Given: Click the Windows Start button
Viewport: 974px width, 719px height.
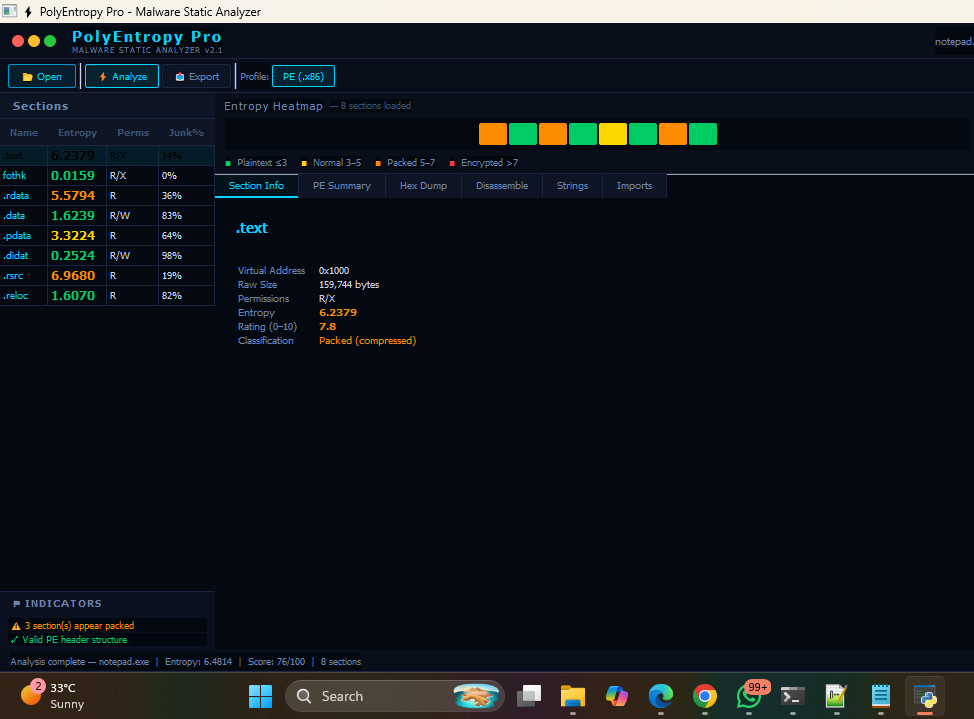Looking at the screenshot, I should [x=260, y=696].
